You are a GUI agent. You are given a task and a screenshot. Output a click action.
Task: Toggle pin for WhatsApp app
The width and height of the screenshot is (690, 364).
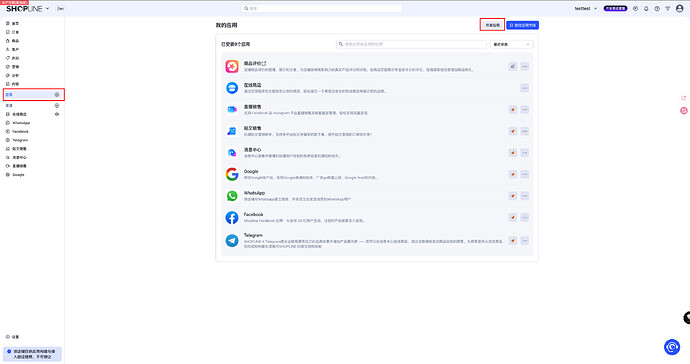[x=513, y=196]
